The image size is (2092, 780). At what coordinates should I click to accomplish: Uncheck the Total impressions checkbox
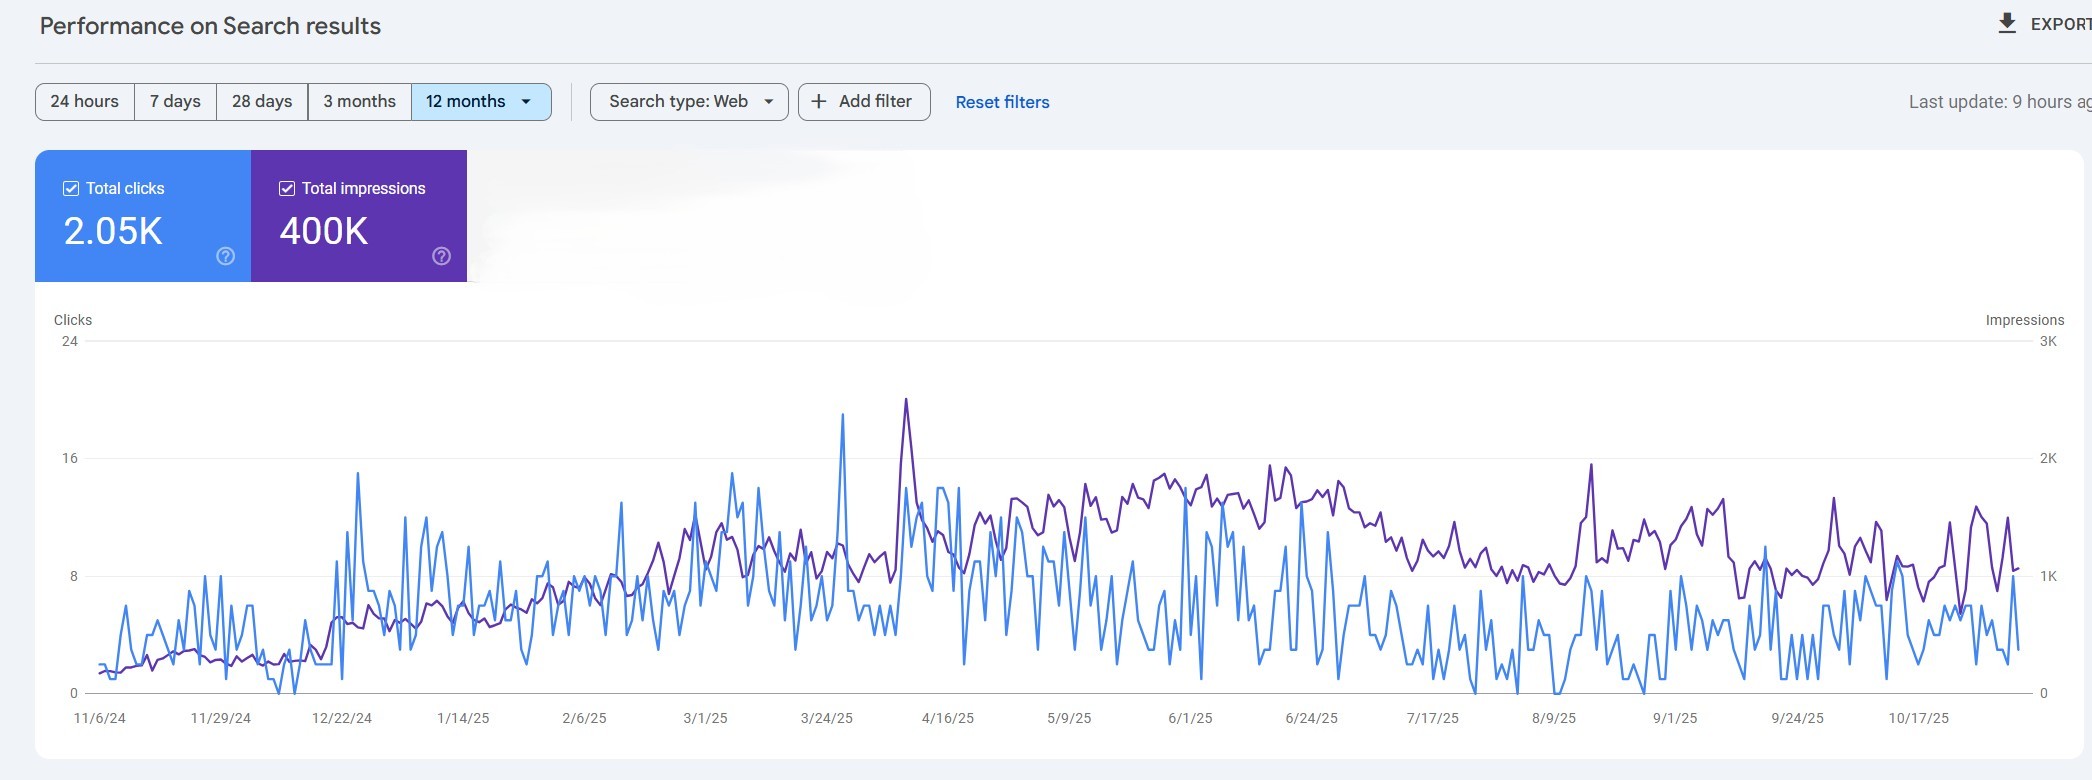(287, 189)
